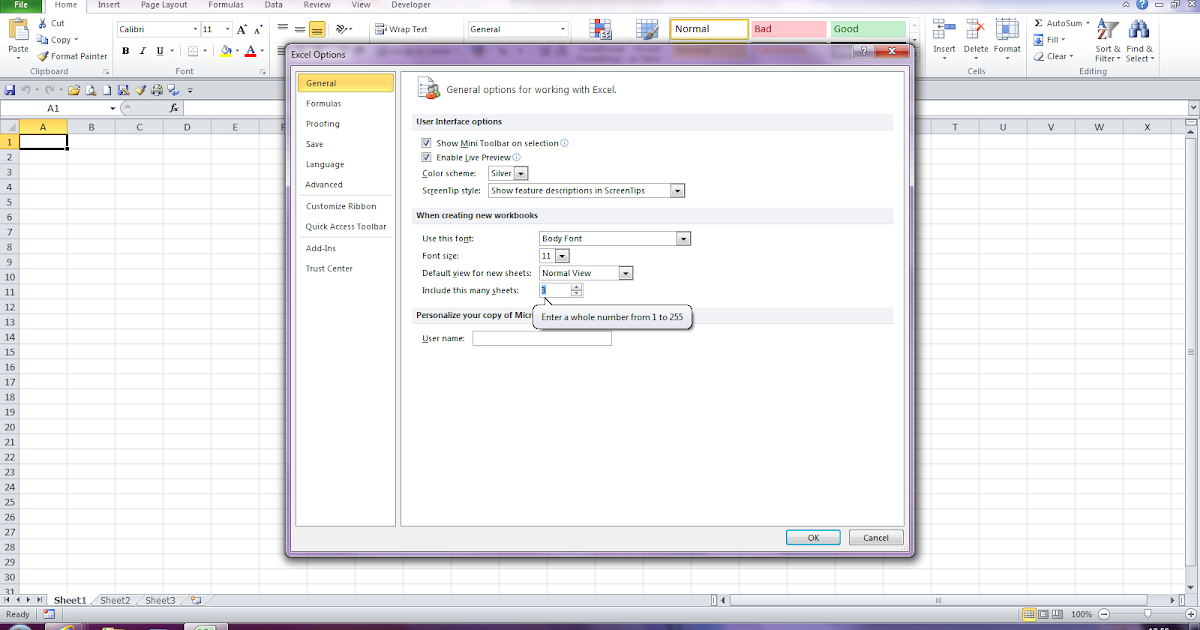
Task: Select the Sheet2 tab
Action: pos(114,600)
